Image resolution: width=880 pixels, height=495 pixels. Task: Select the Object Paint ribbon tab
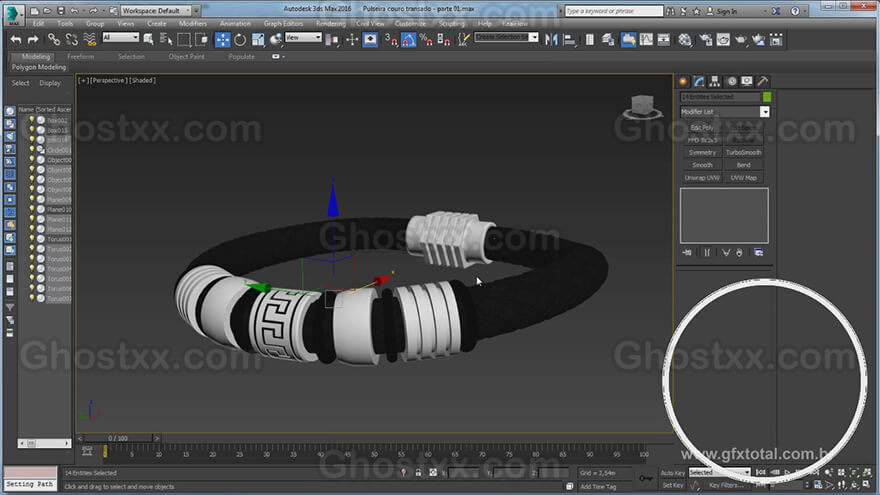(186, 57)
